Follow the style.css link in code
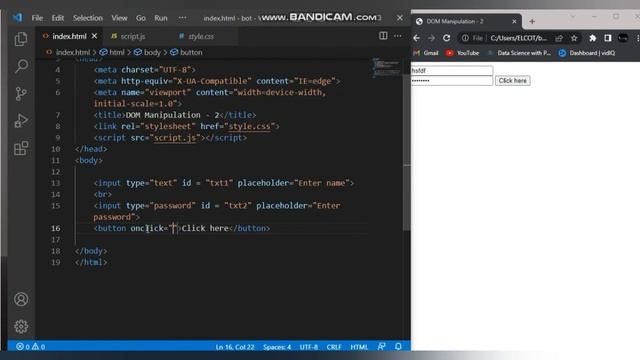Viewport: 640px width, 360px height. coord(249,127)
